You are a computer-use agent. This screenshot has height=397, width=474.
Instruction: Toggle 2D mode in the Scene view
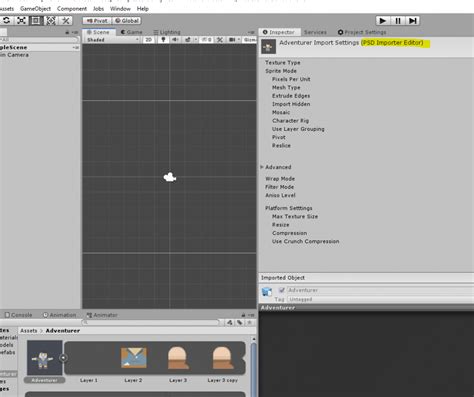click(149, 40)
